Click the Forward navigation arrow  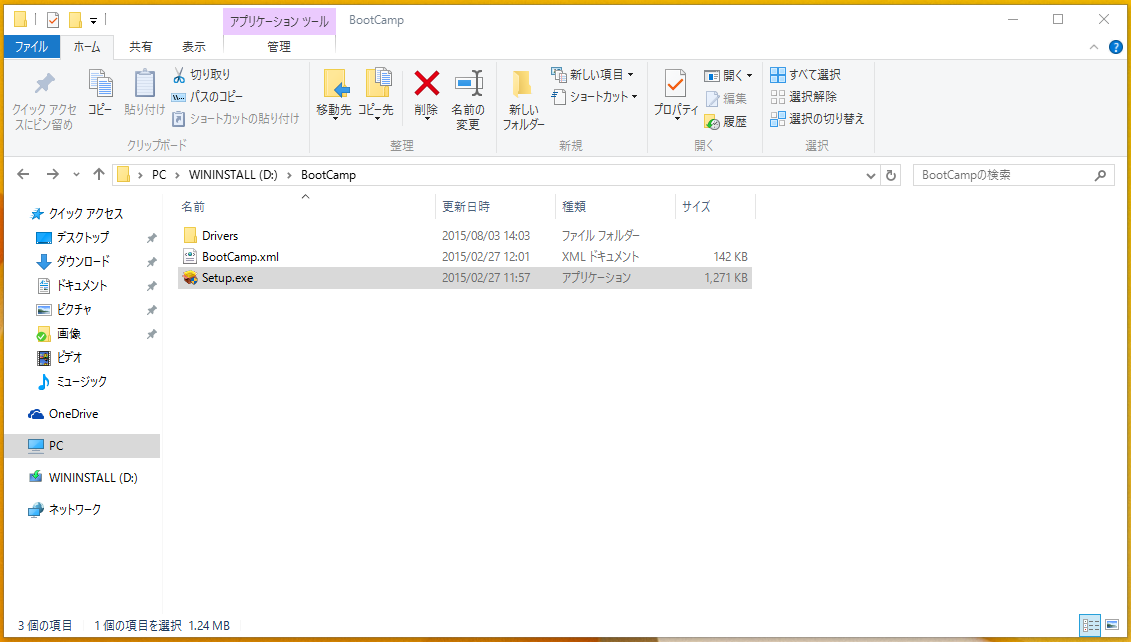click(x=52, y=175)
